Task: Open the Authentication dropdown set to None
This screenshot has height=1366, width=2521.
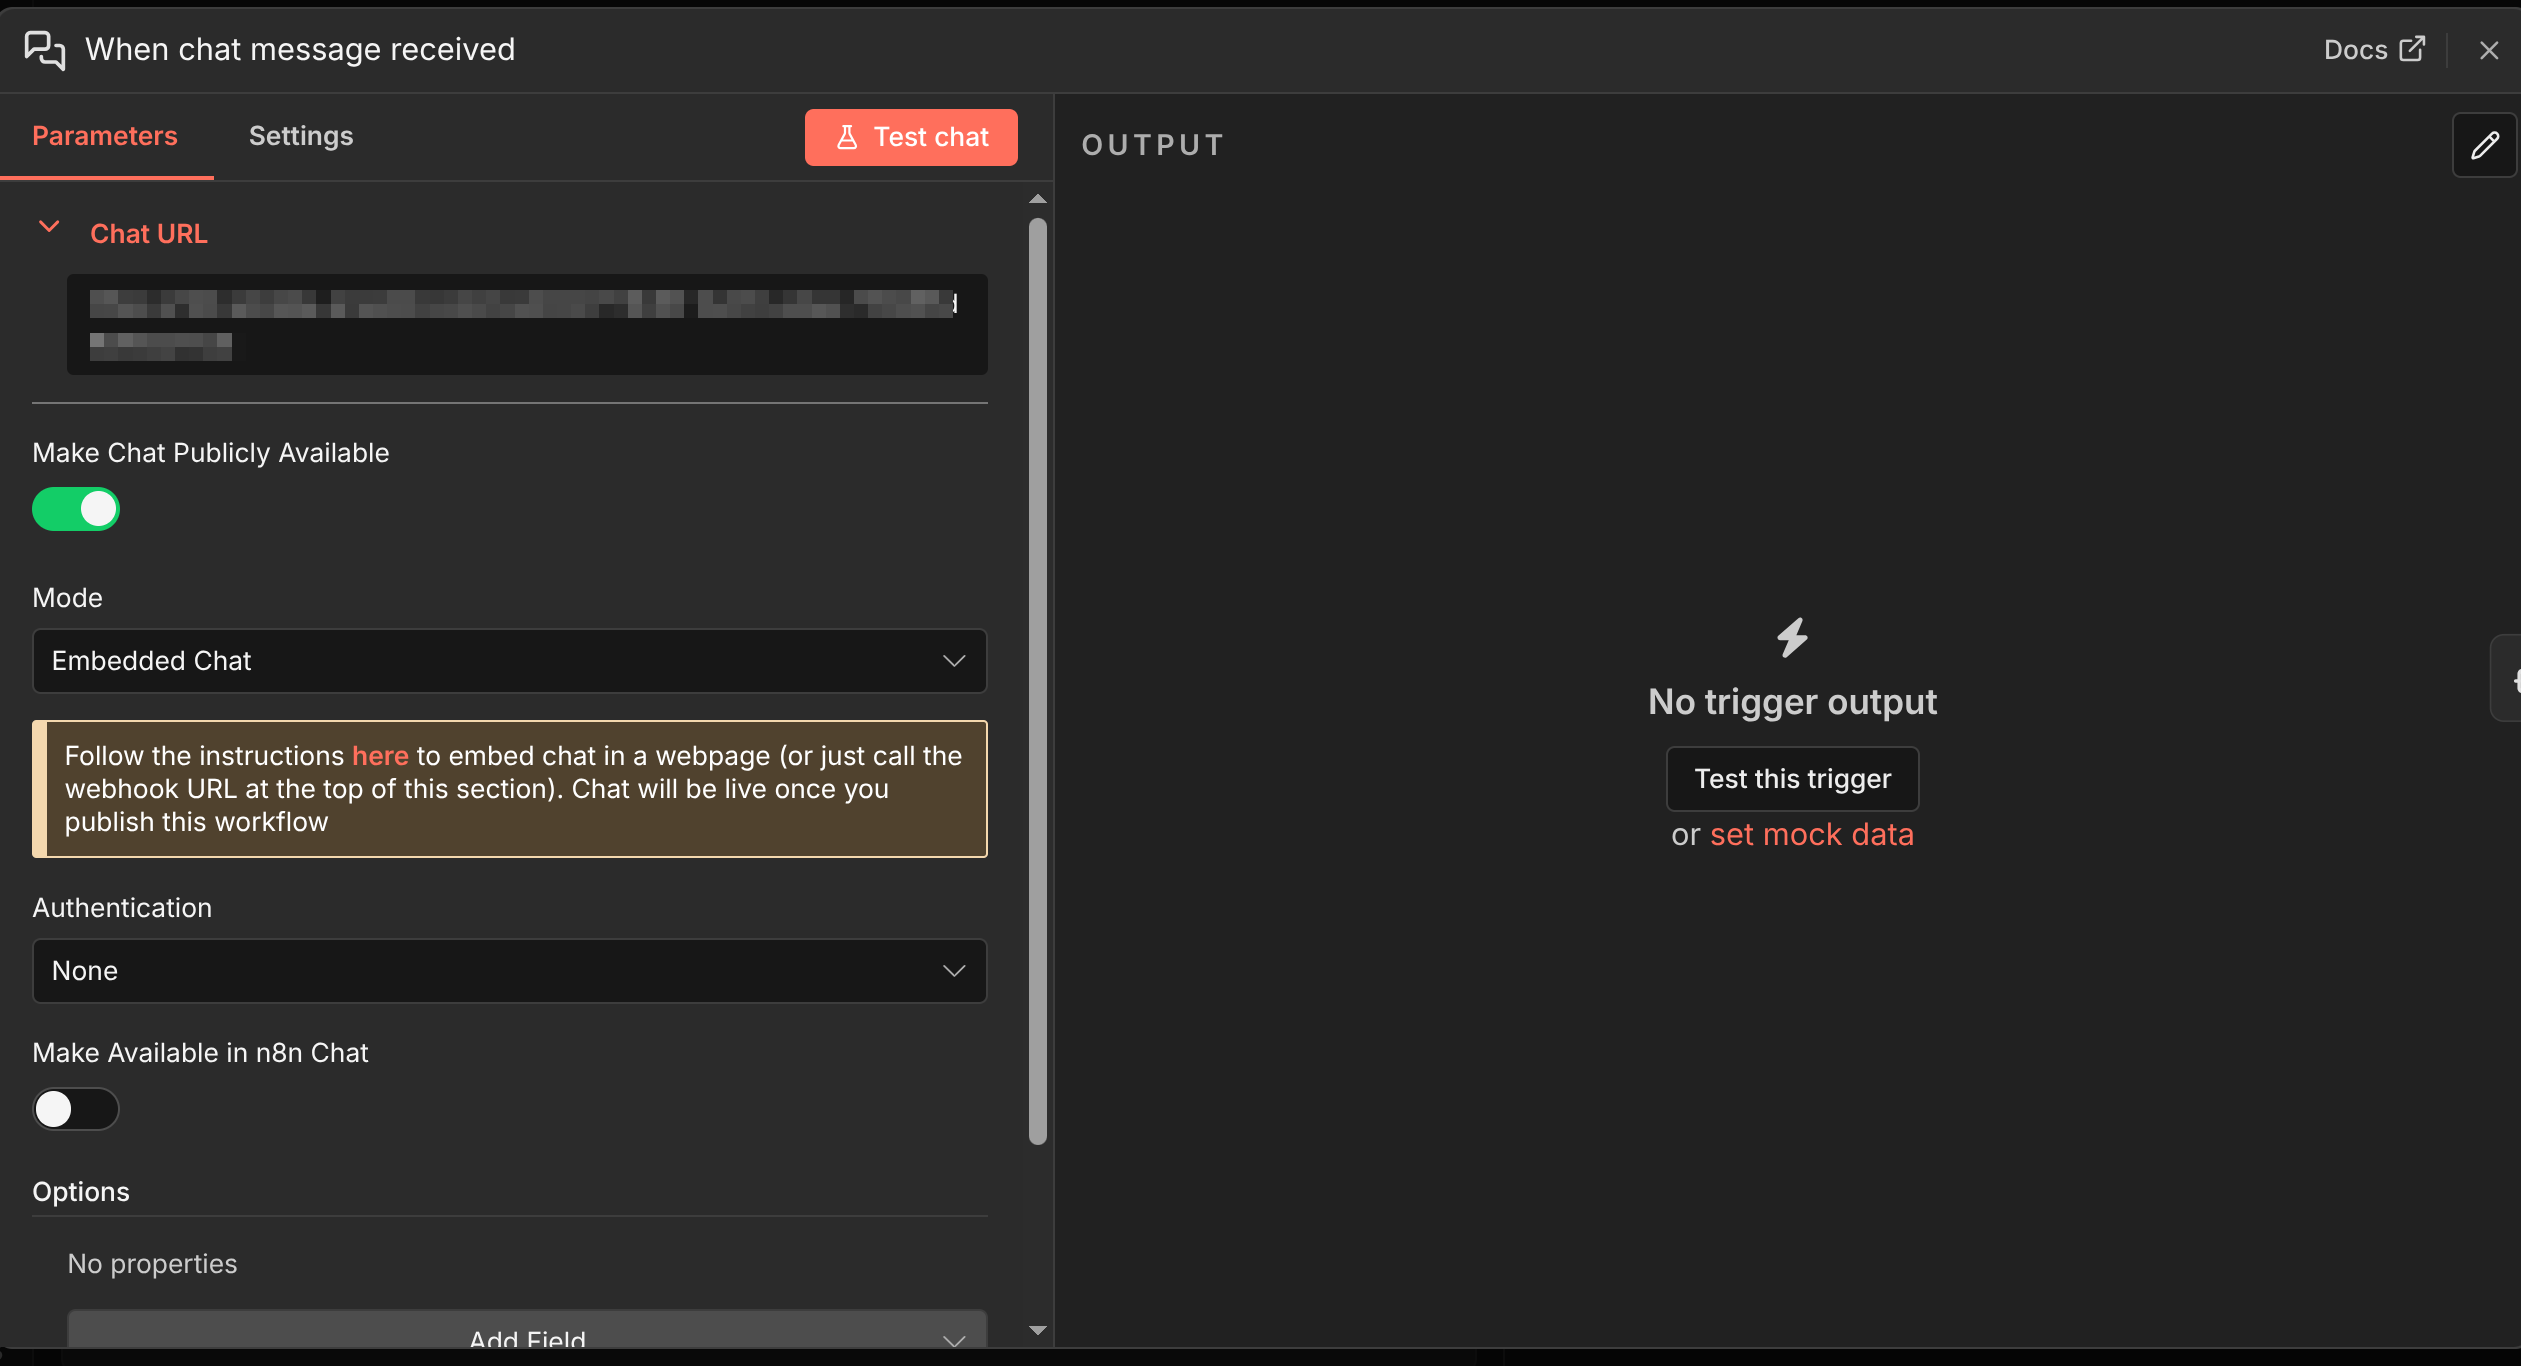Action: point(509,971)
